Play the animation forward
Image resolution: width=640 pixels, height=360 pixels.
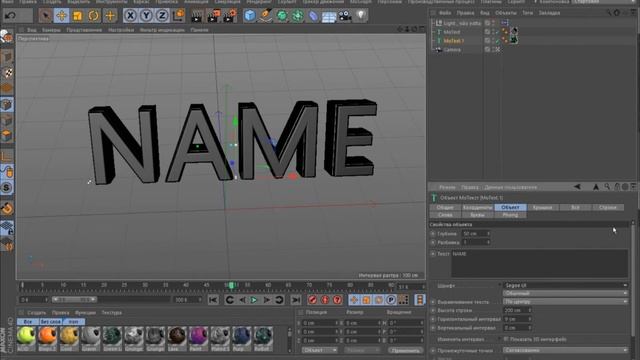(254, 300)
